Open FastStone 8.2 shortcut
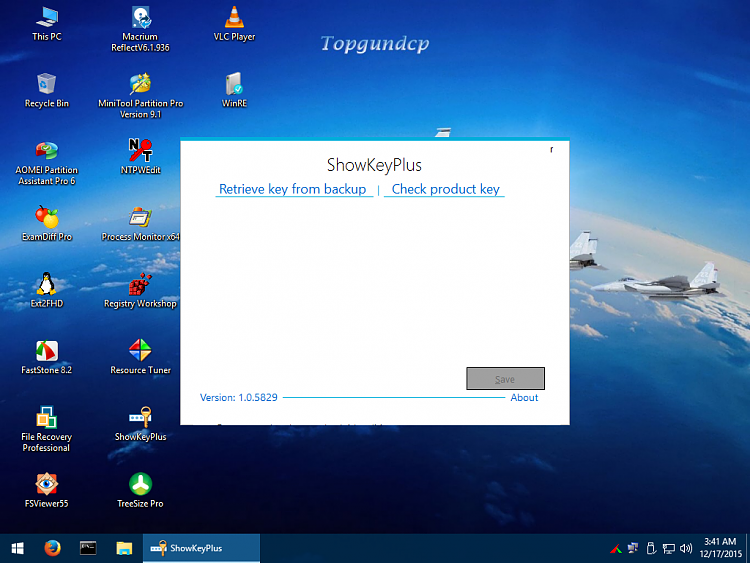Viewport: 750px width, 563px height. (x=46, y=357)
